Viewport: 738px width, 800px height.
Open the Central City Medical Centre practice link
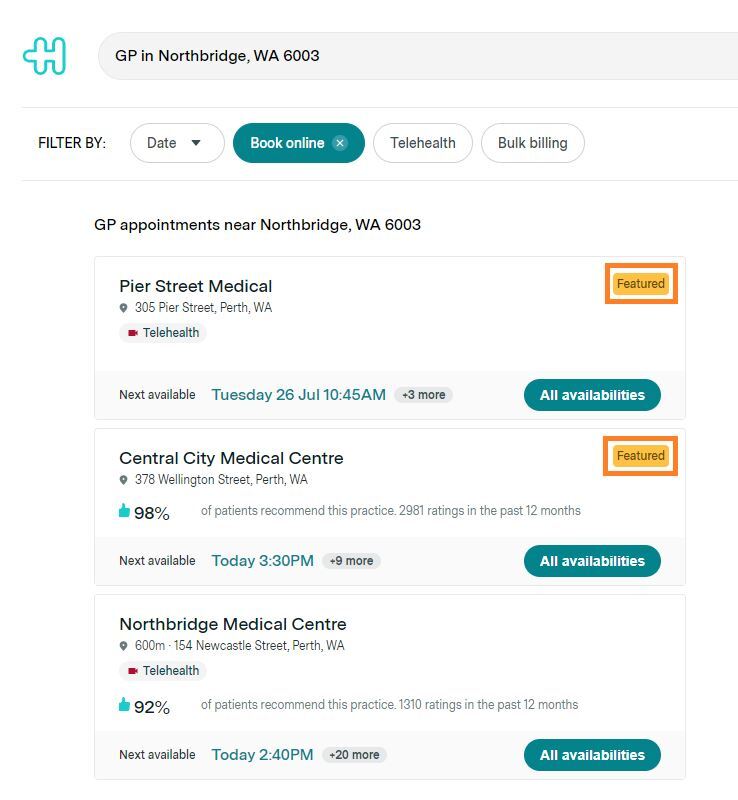coord(231,458)
